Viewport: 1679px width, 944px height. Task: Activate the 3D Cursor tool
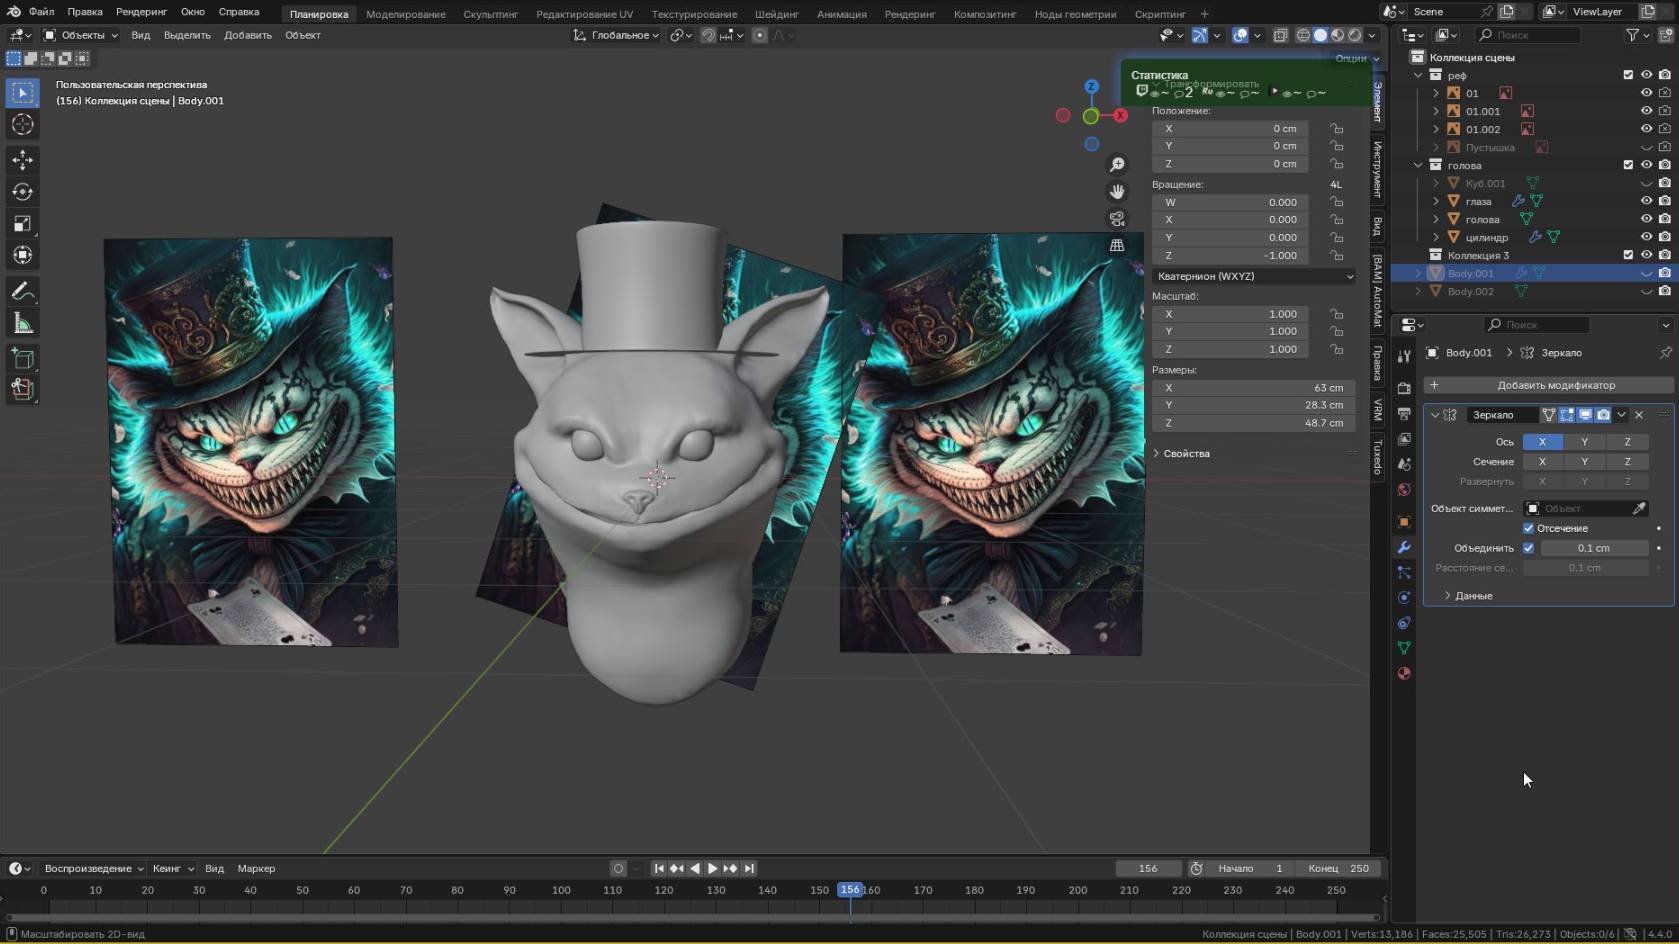tap(22, 125)
